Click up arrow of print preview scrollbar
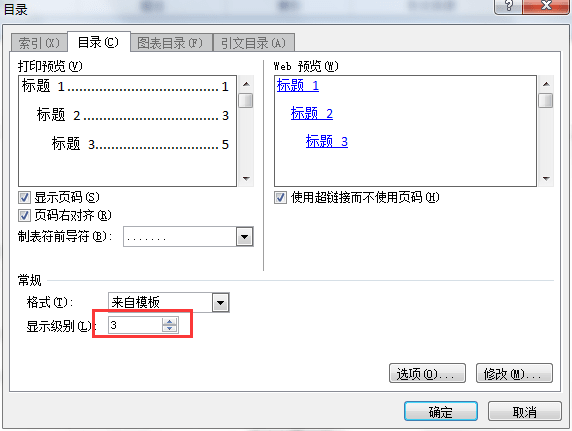Viewport: 572px width, 431px height. 246,84
